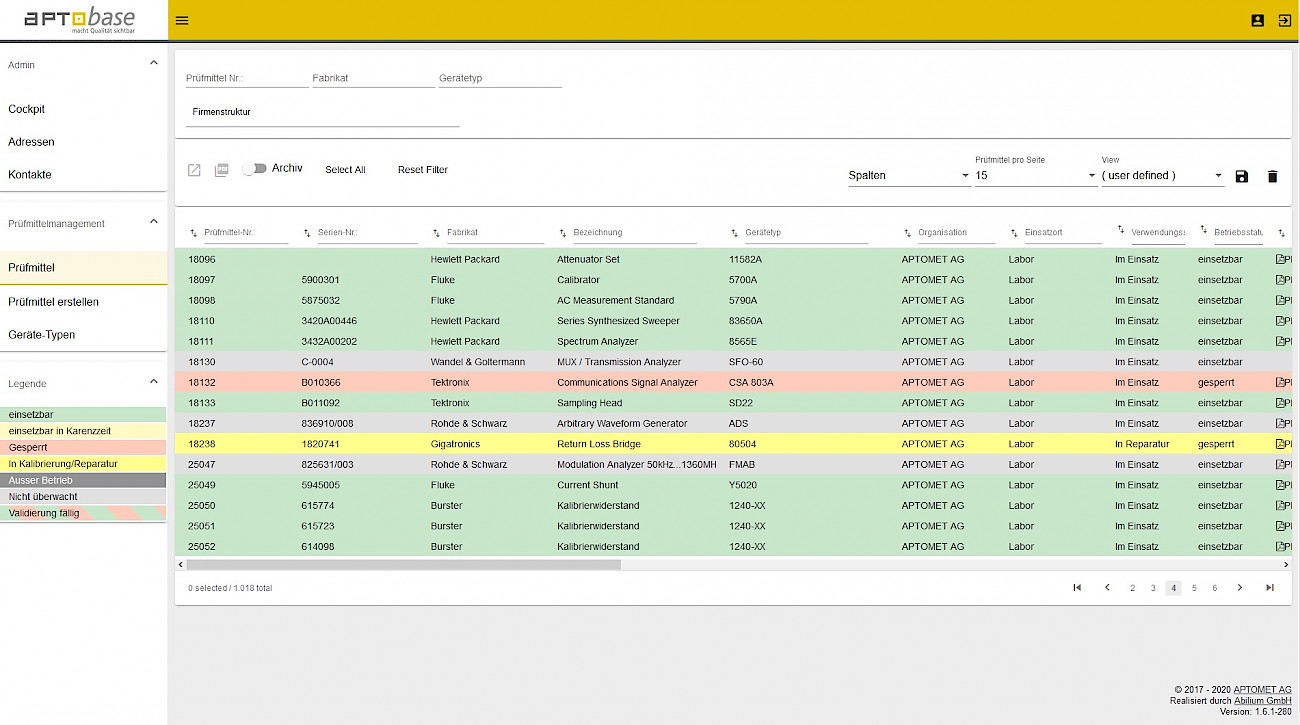
Task: Open the user account icon
Action: pyautogui.click(x=1258, y=20)
